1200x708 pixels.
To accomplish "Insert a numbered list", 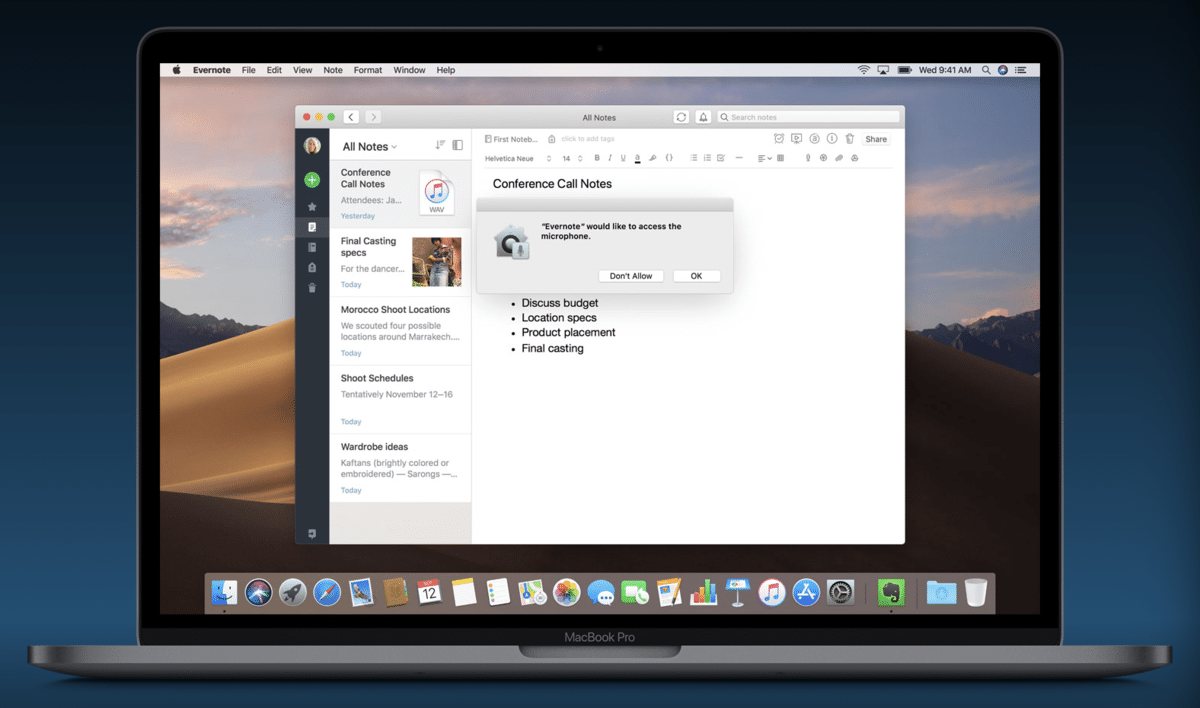I will tap(707, 158).
